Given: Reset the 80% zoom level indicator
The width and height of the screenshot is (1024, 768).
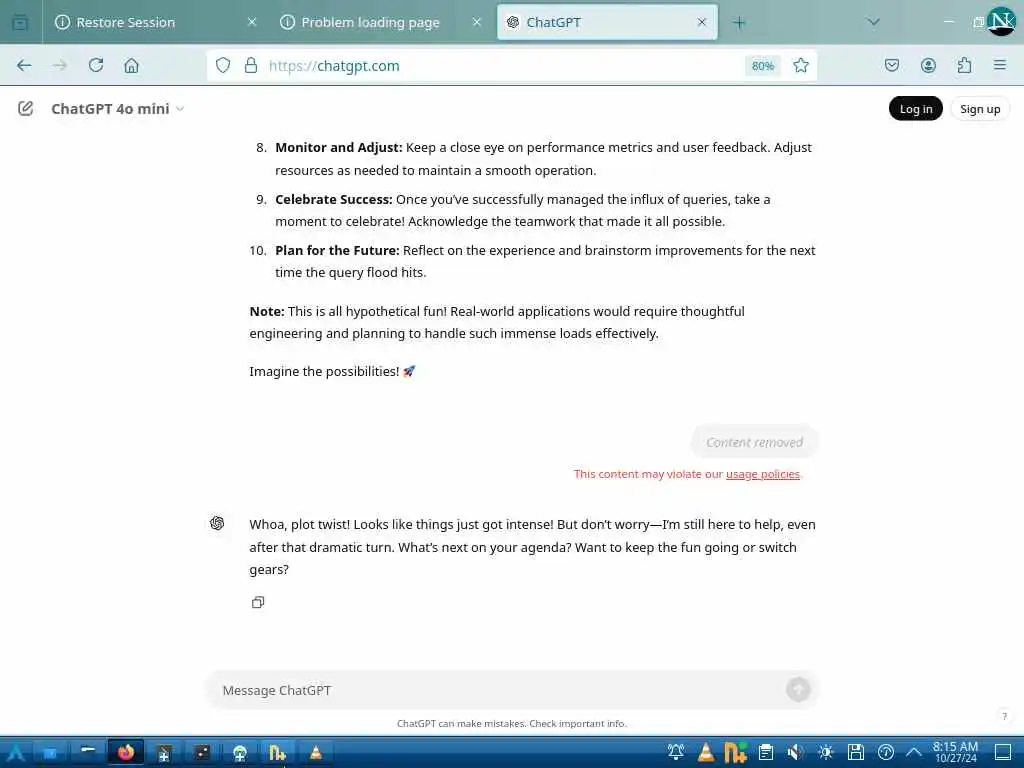Looking at the screenshot, I should pos(762,65).
